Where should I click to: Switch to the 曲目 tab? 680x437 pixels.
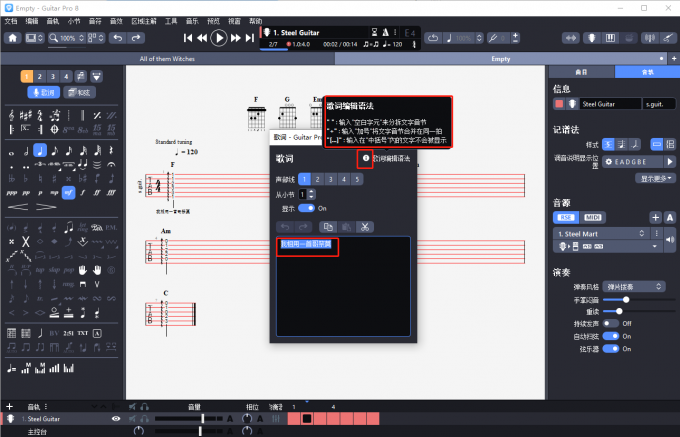(x=580, y=73)
